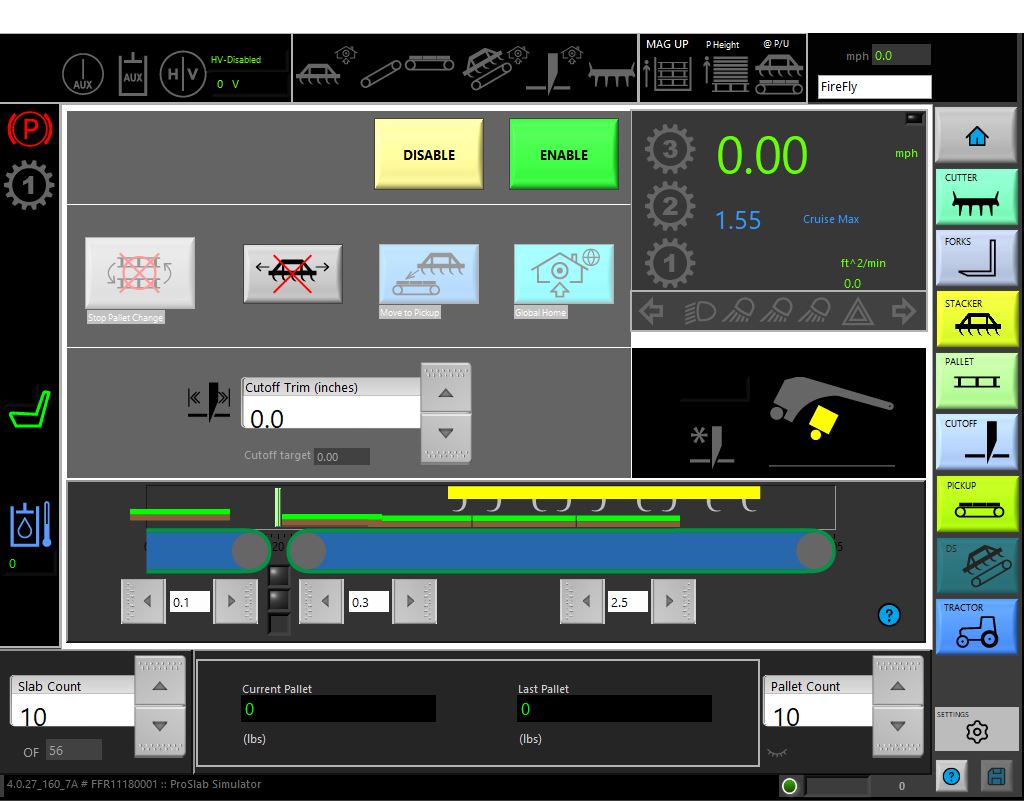This screenshot has height=801, width=1024.
Task: Increment Pallet Count with the up arrow
Action: [x=897, y=685]
